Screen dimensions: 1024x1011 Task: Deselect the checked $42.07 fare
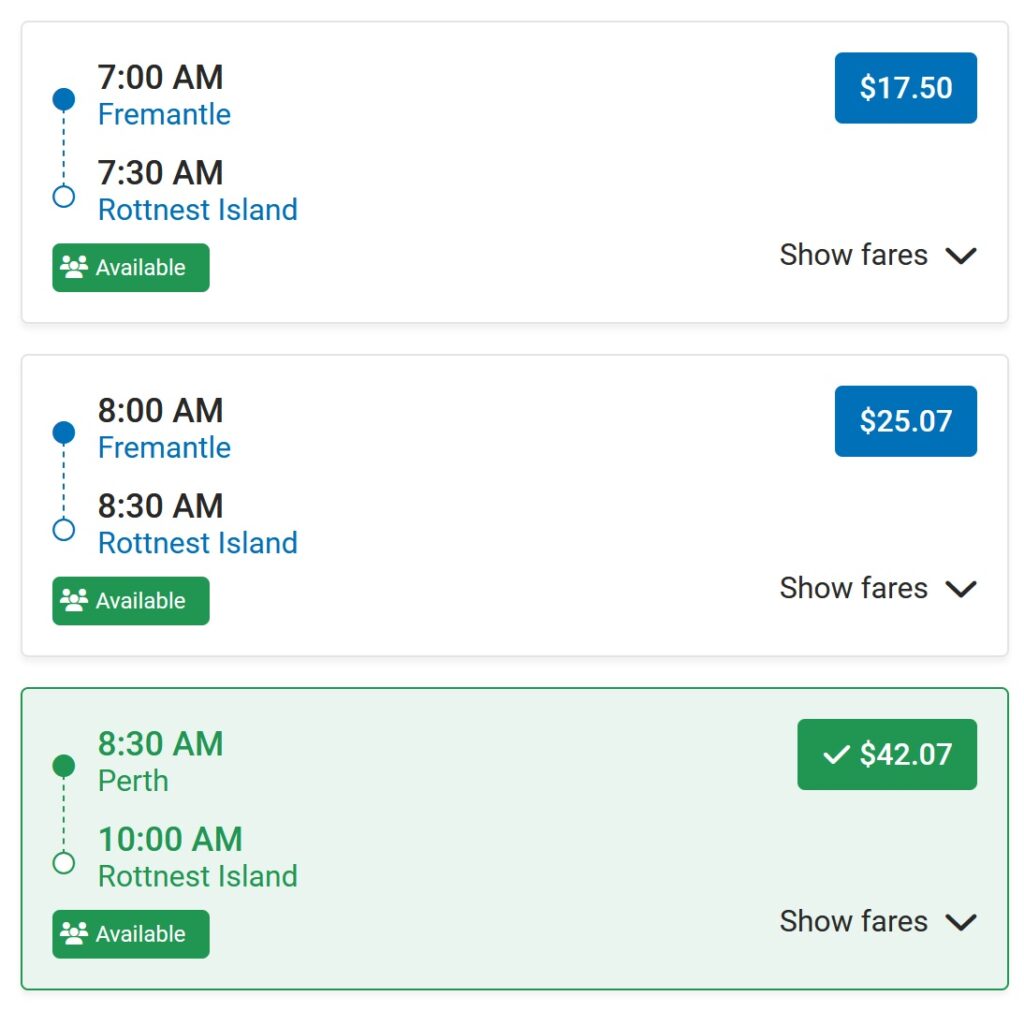point(886,754)
